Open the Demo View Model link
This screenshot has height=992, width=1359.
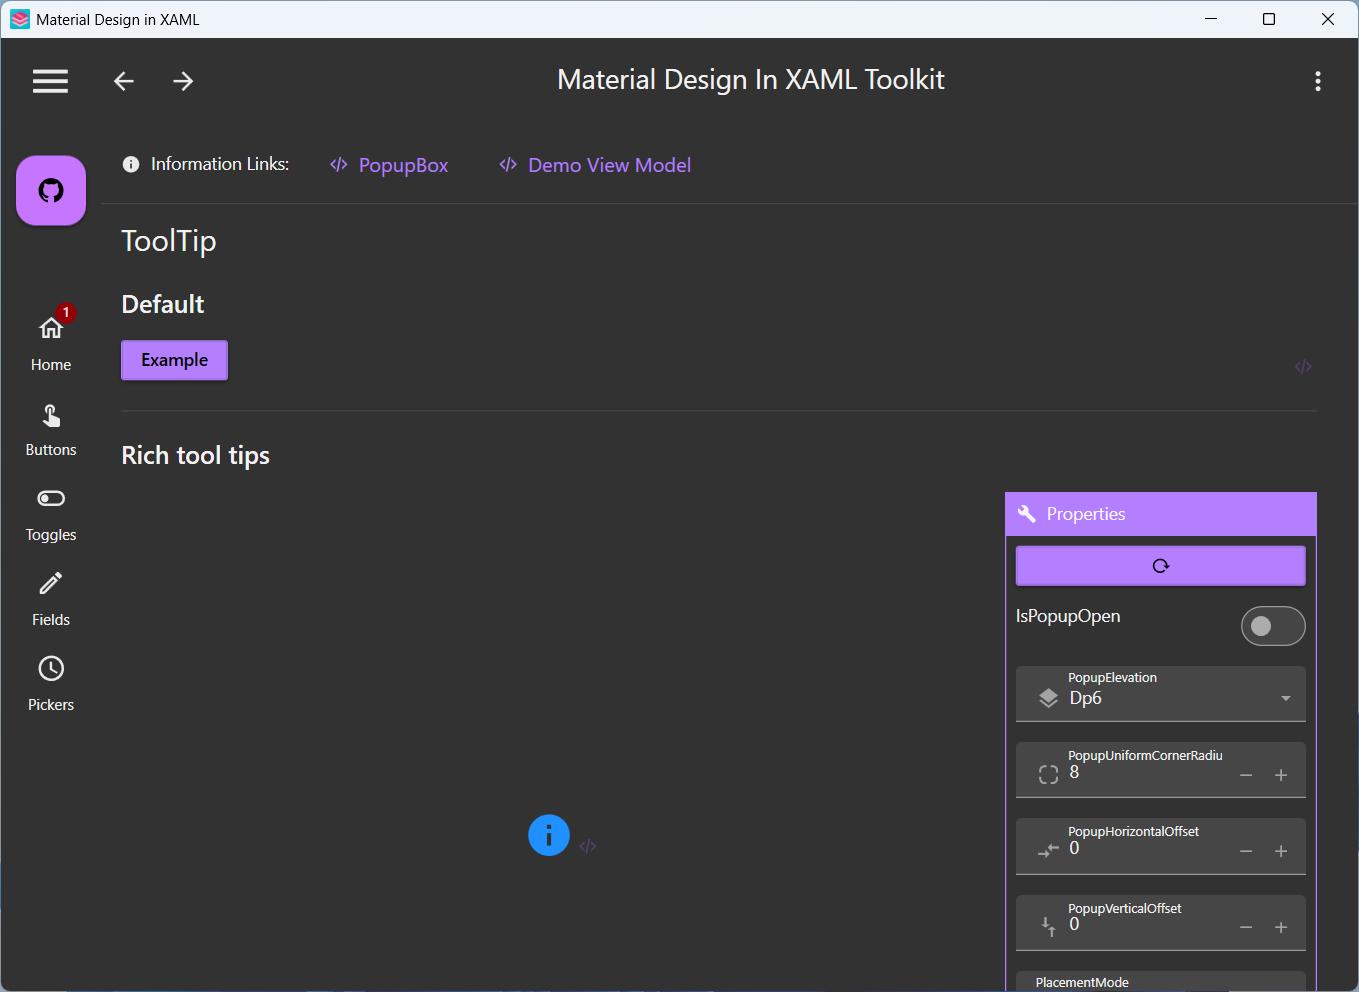point(595,165)
